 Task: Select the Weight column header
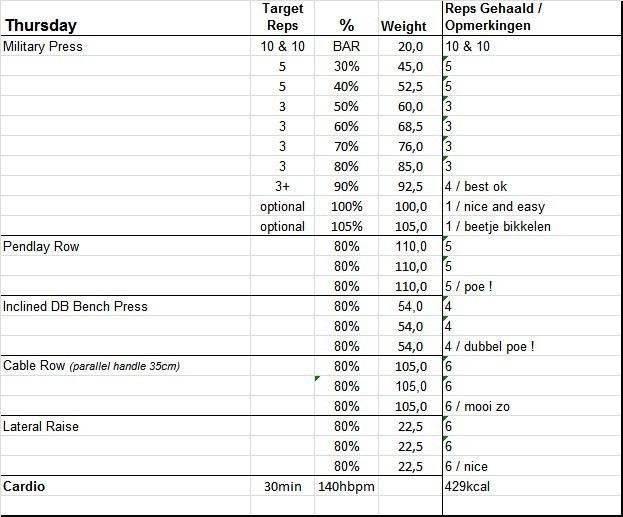404,26
